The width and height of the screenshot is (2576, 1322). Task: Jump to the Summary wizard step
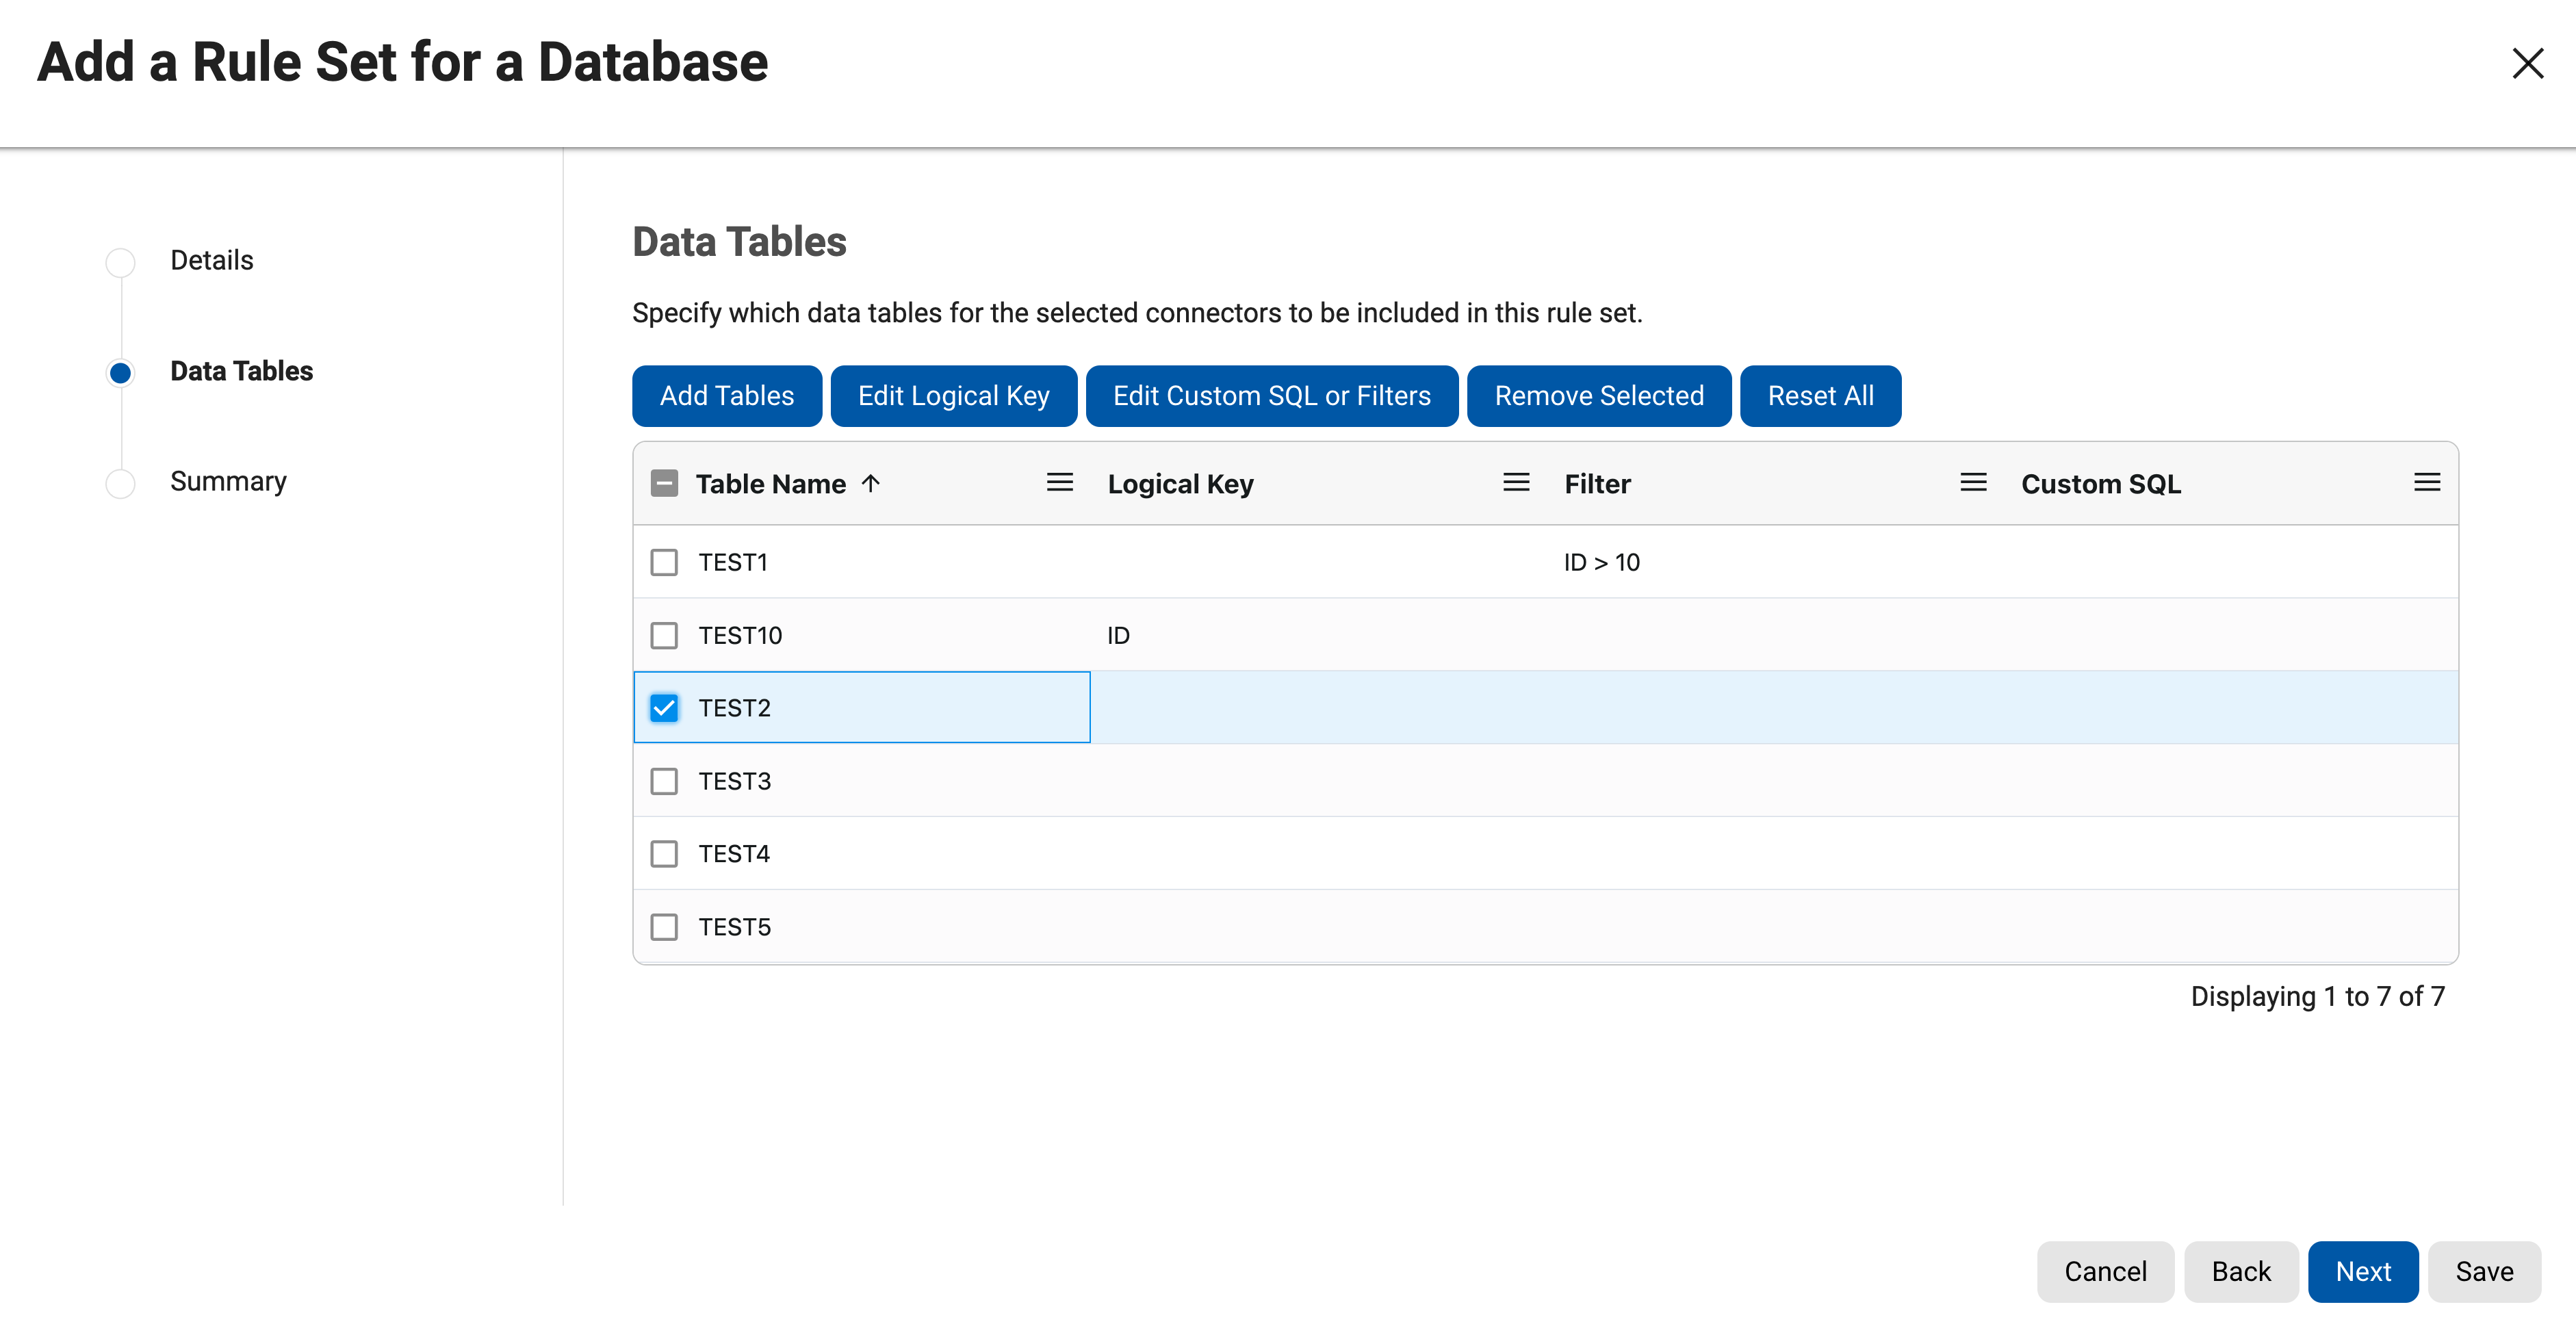click(228, 481)
